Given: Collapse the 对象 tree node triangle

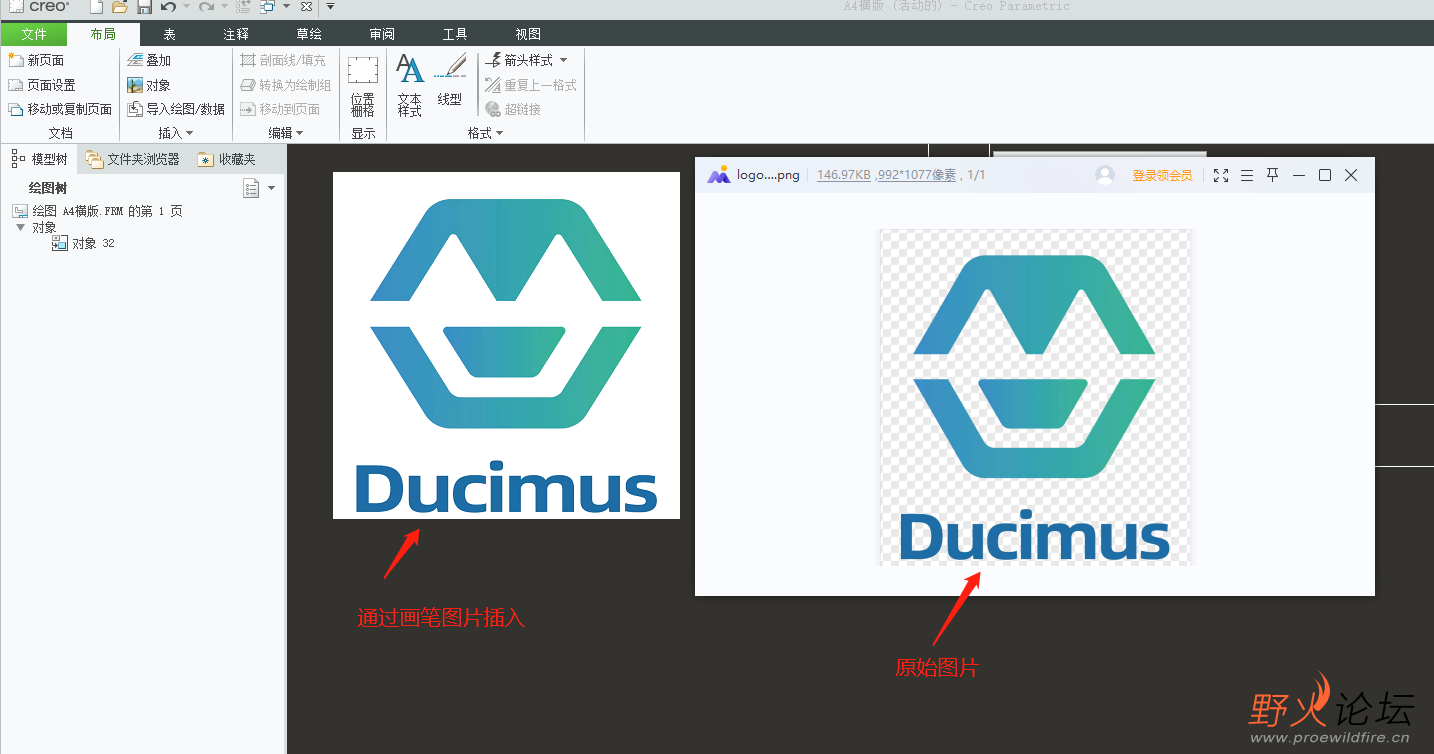Looking at the screenshot, I should (20, 227).
